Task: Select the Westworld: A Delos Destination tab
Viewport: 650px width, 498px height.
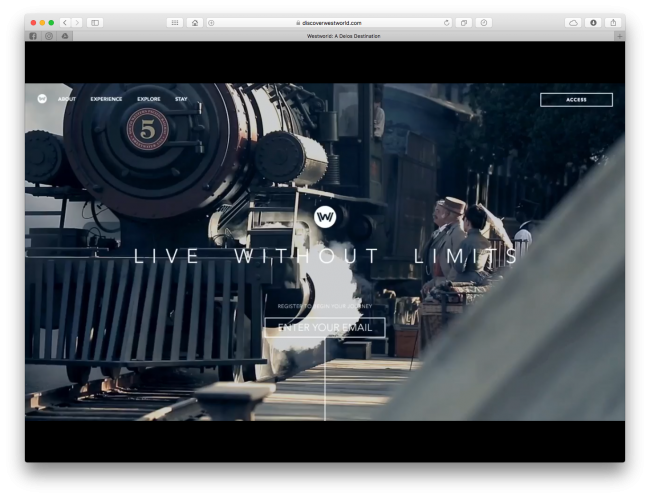Action: pyautogui.click(x=344, y=36)
